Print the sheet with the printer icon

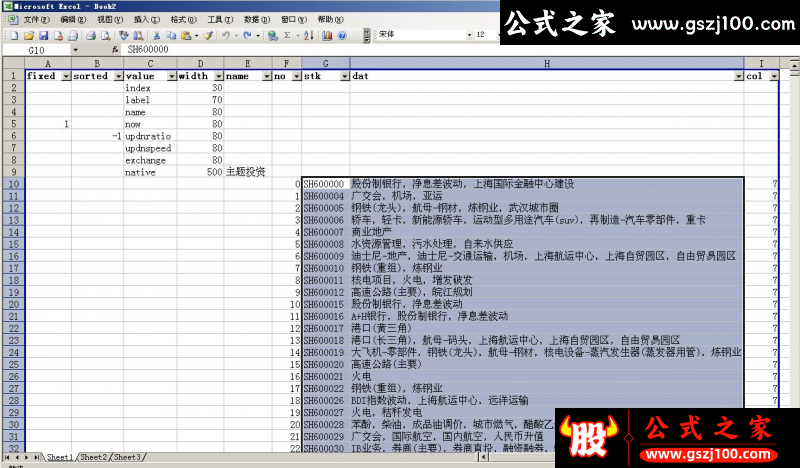click(x=91, y=35)
